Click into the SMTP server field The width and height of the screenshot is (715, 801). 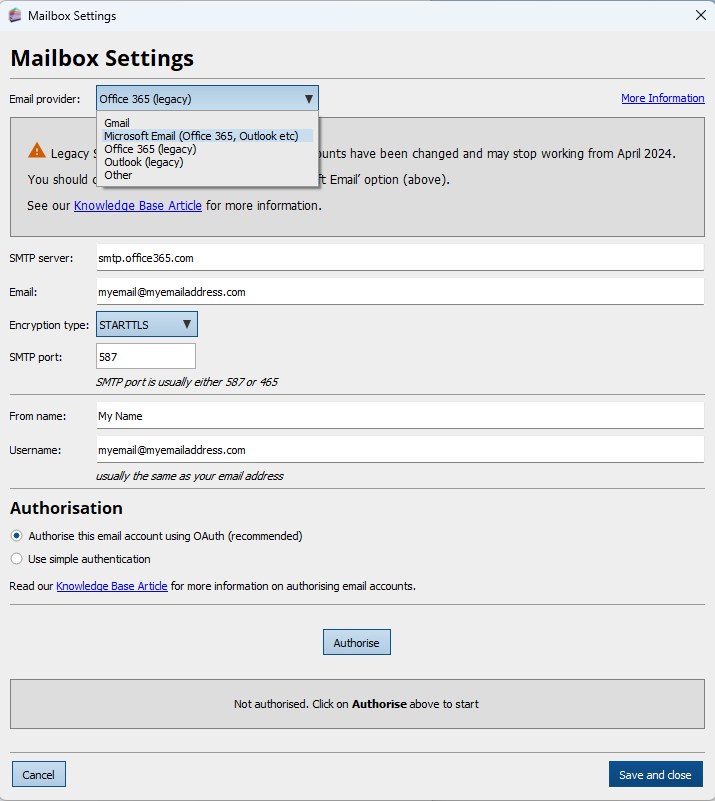click(400, 257)
